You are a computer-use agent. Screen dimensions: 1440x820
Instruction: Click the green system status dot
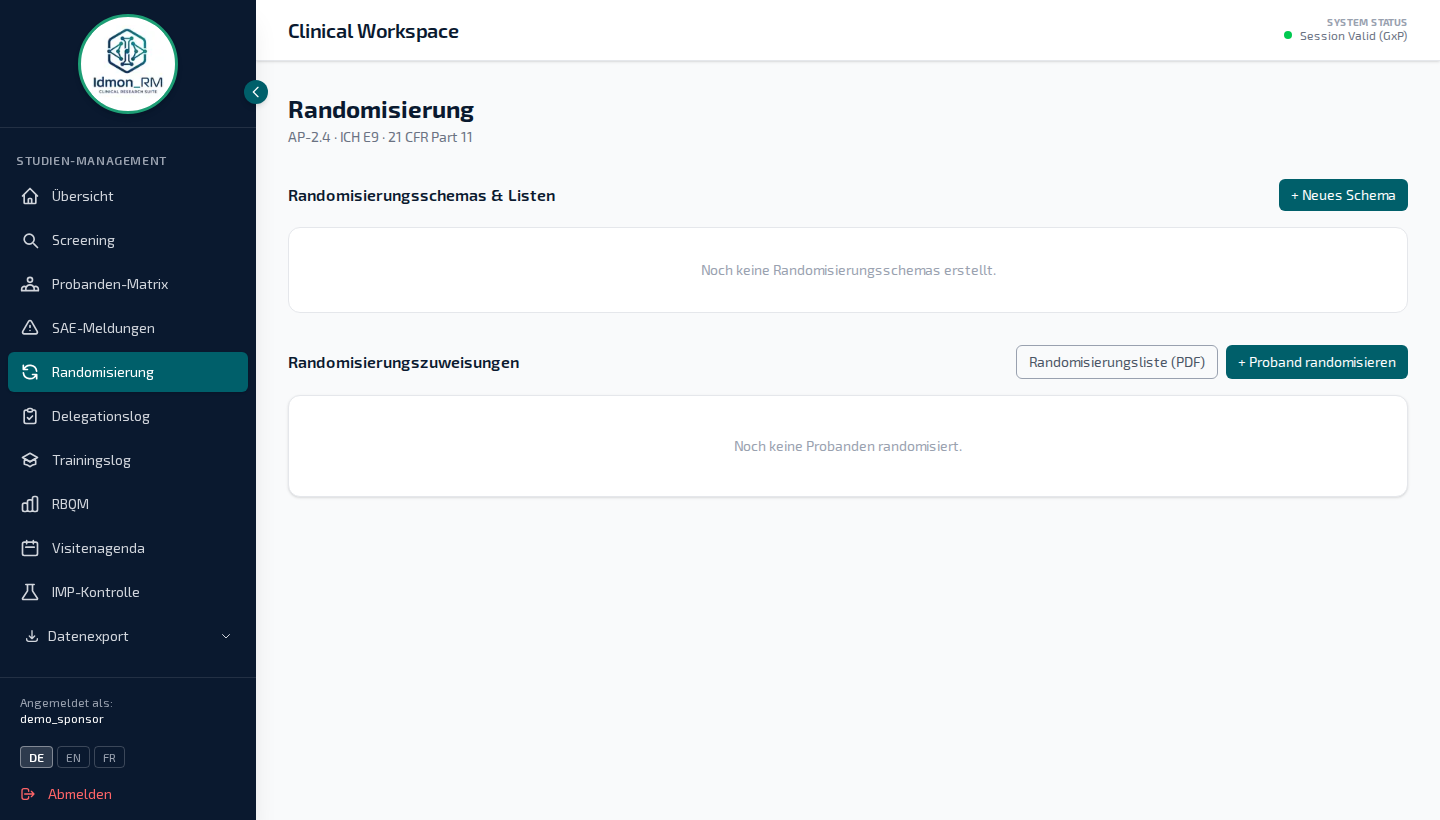point(1288,35)
